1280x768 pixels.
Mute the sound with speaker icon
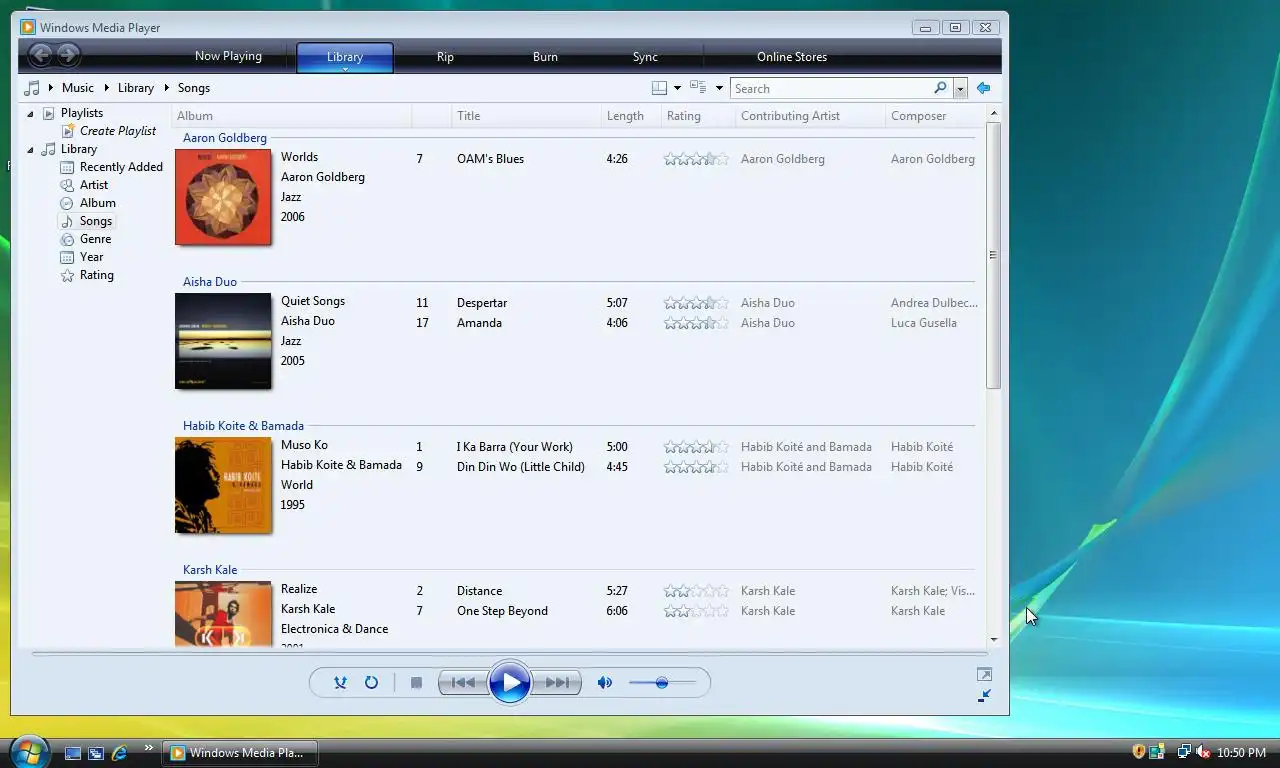coord(604,682)
